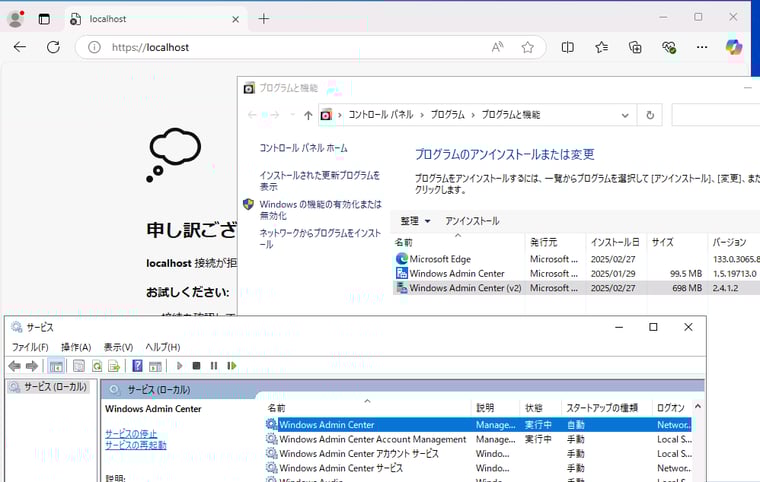This screenshot has width=760, height=482.
Task: Sort programs by 名前 column header
Action: 458,242
